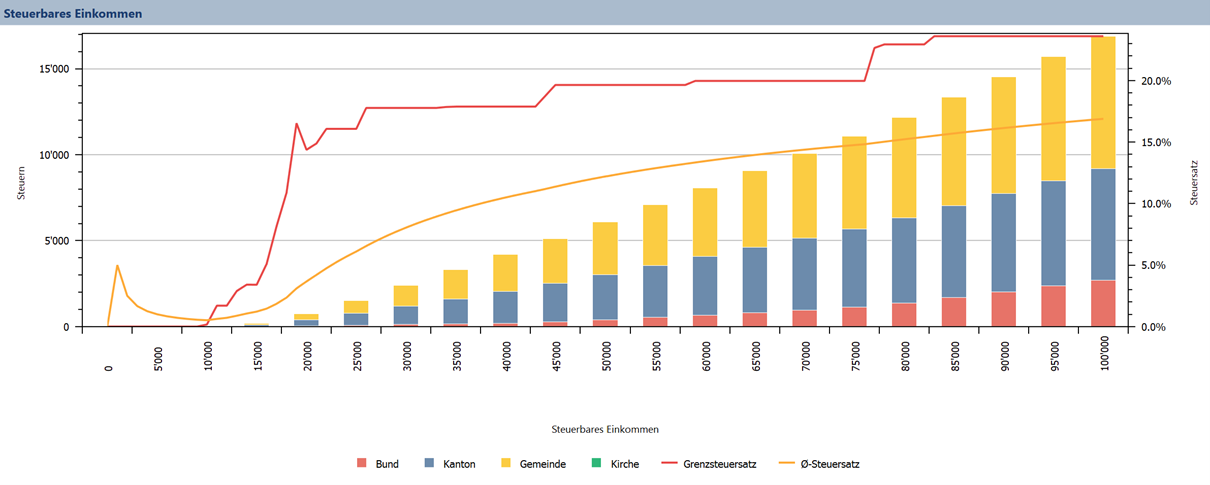Click the 75'000 x-axis tick label
This screenshot has height=485, width=1210.
click(857, 358)
